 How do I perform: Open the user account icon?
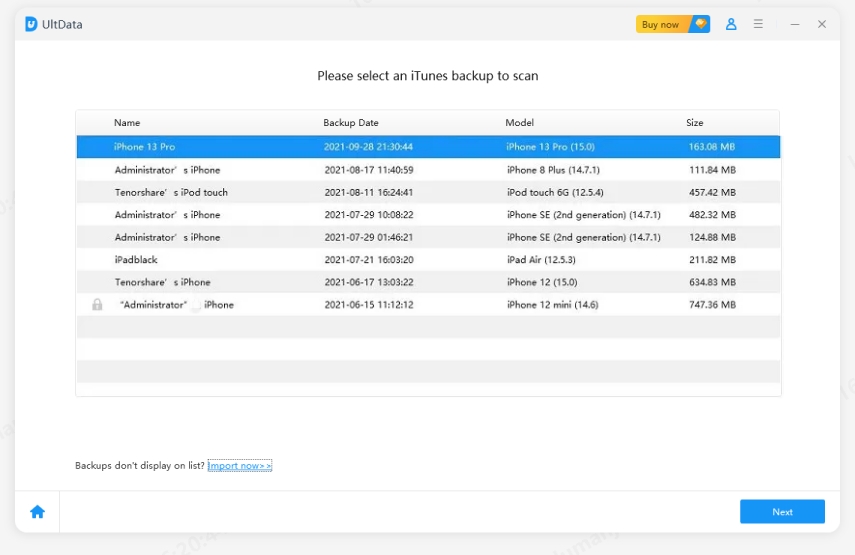click(x=731, y=24)
